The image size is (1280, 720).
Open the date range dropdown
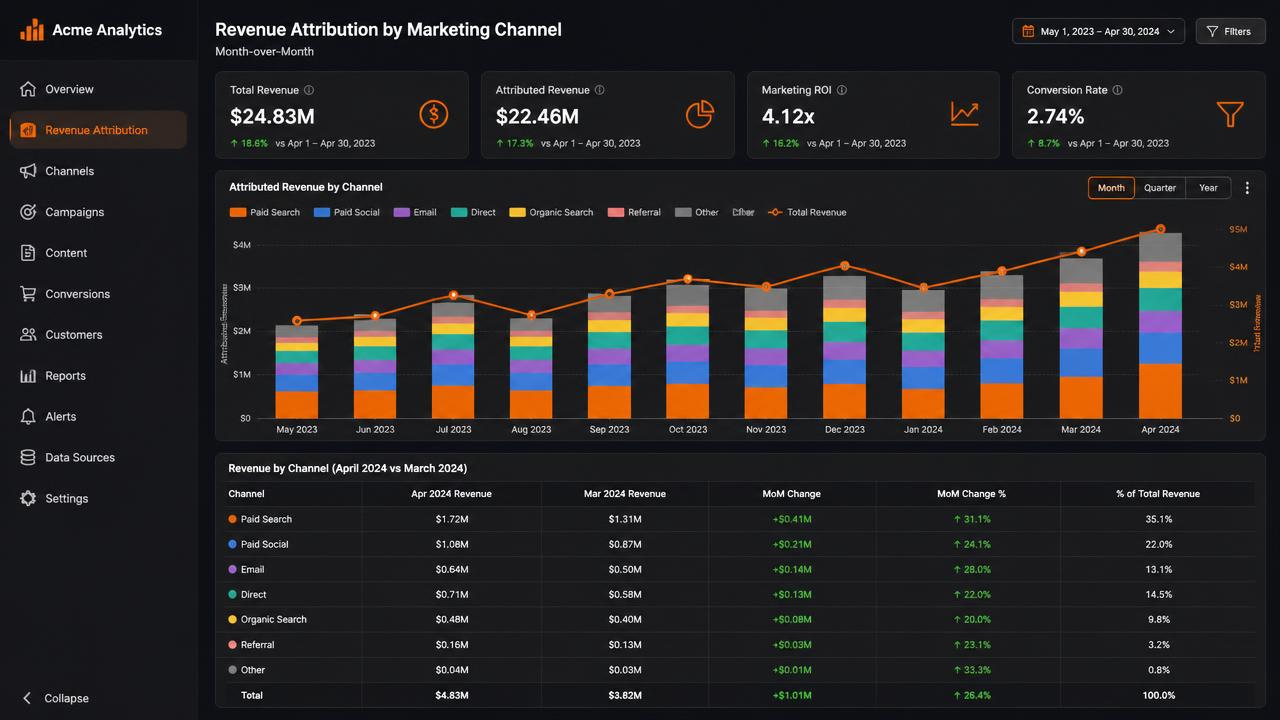(1099, 31)
